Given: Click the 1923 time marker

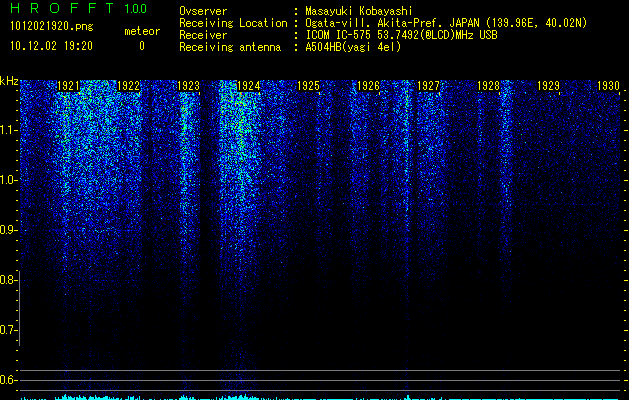Looking at the screenshot, I should pyautogui.click(x=189, y=85).
